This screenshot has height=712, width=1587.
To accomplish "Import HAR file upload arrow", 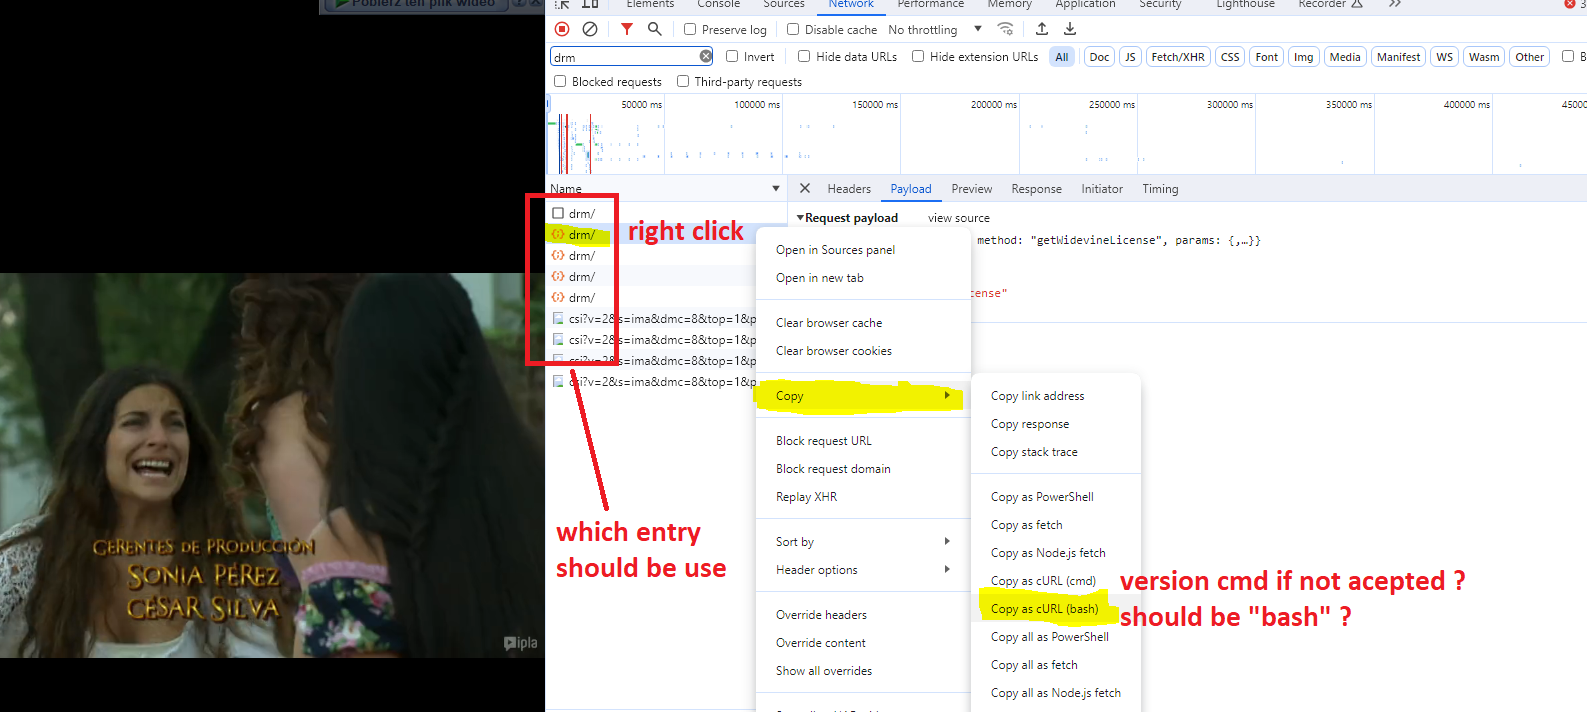I will (1042, 29).
